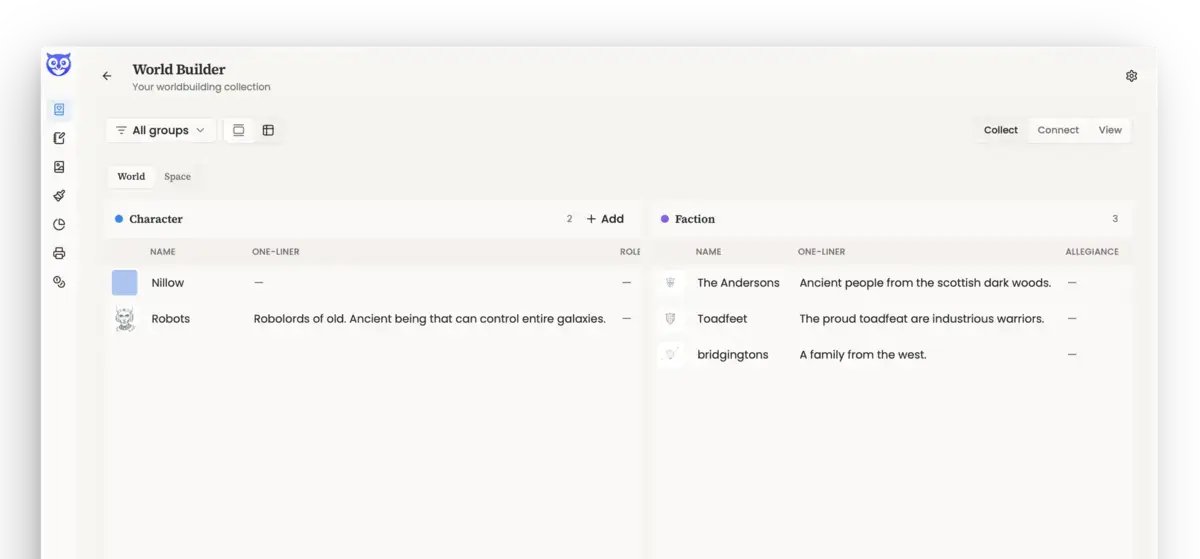Switch to the table layout view icon
Screen dimensions: 1200x559
coord(268,130)
